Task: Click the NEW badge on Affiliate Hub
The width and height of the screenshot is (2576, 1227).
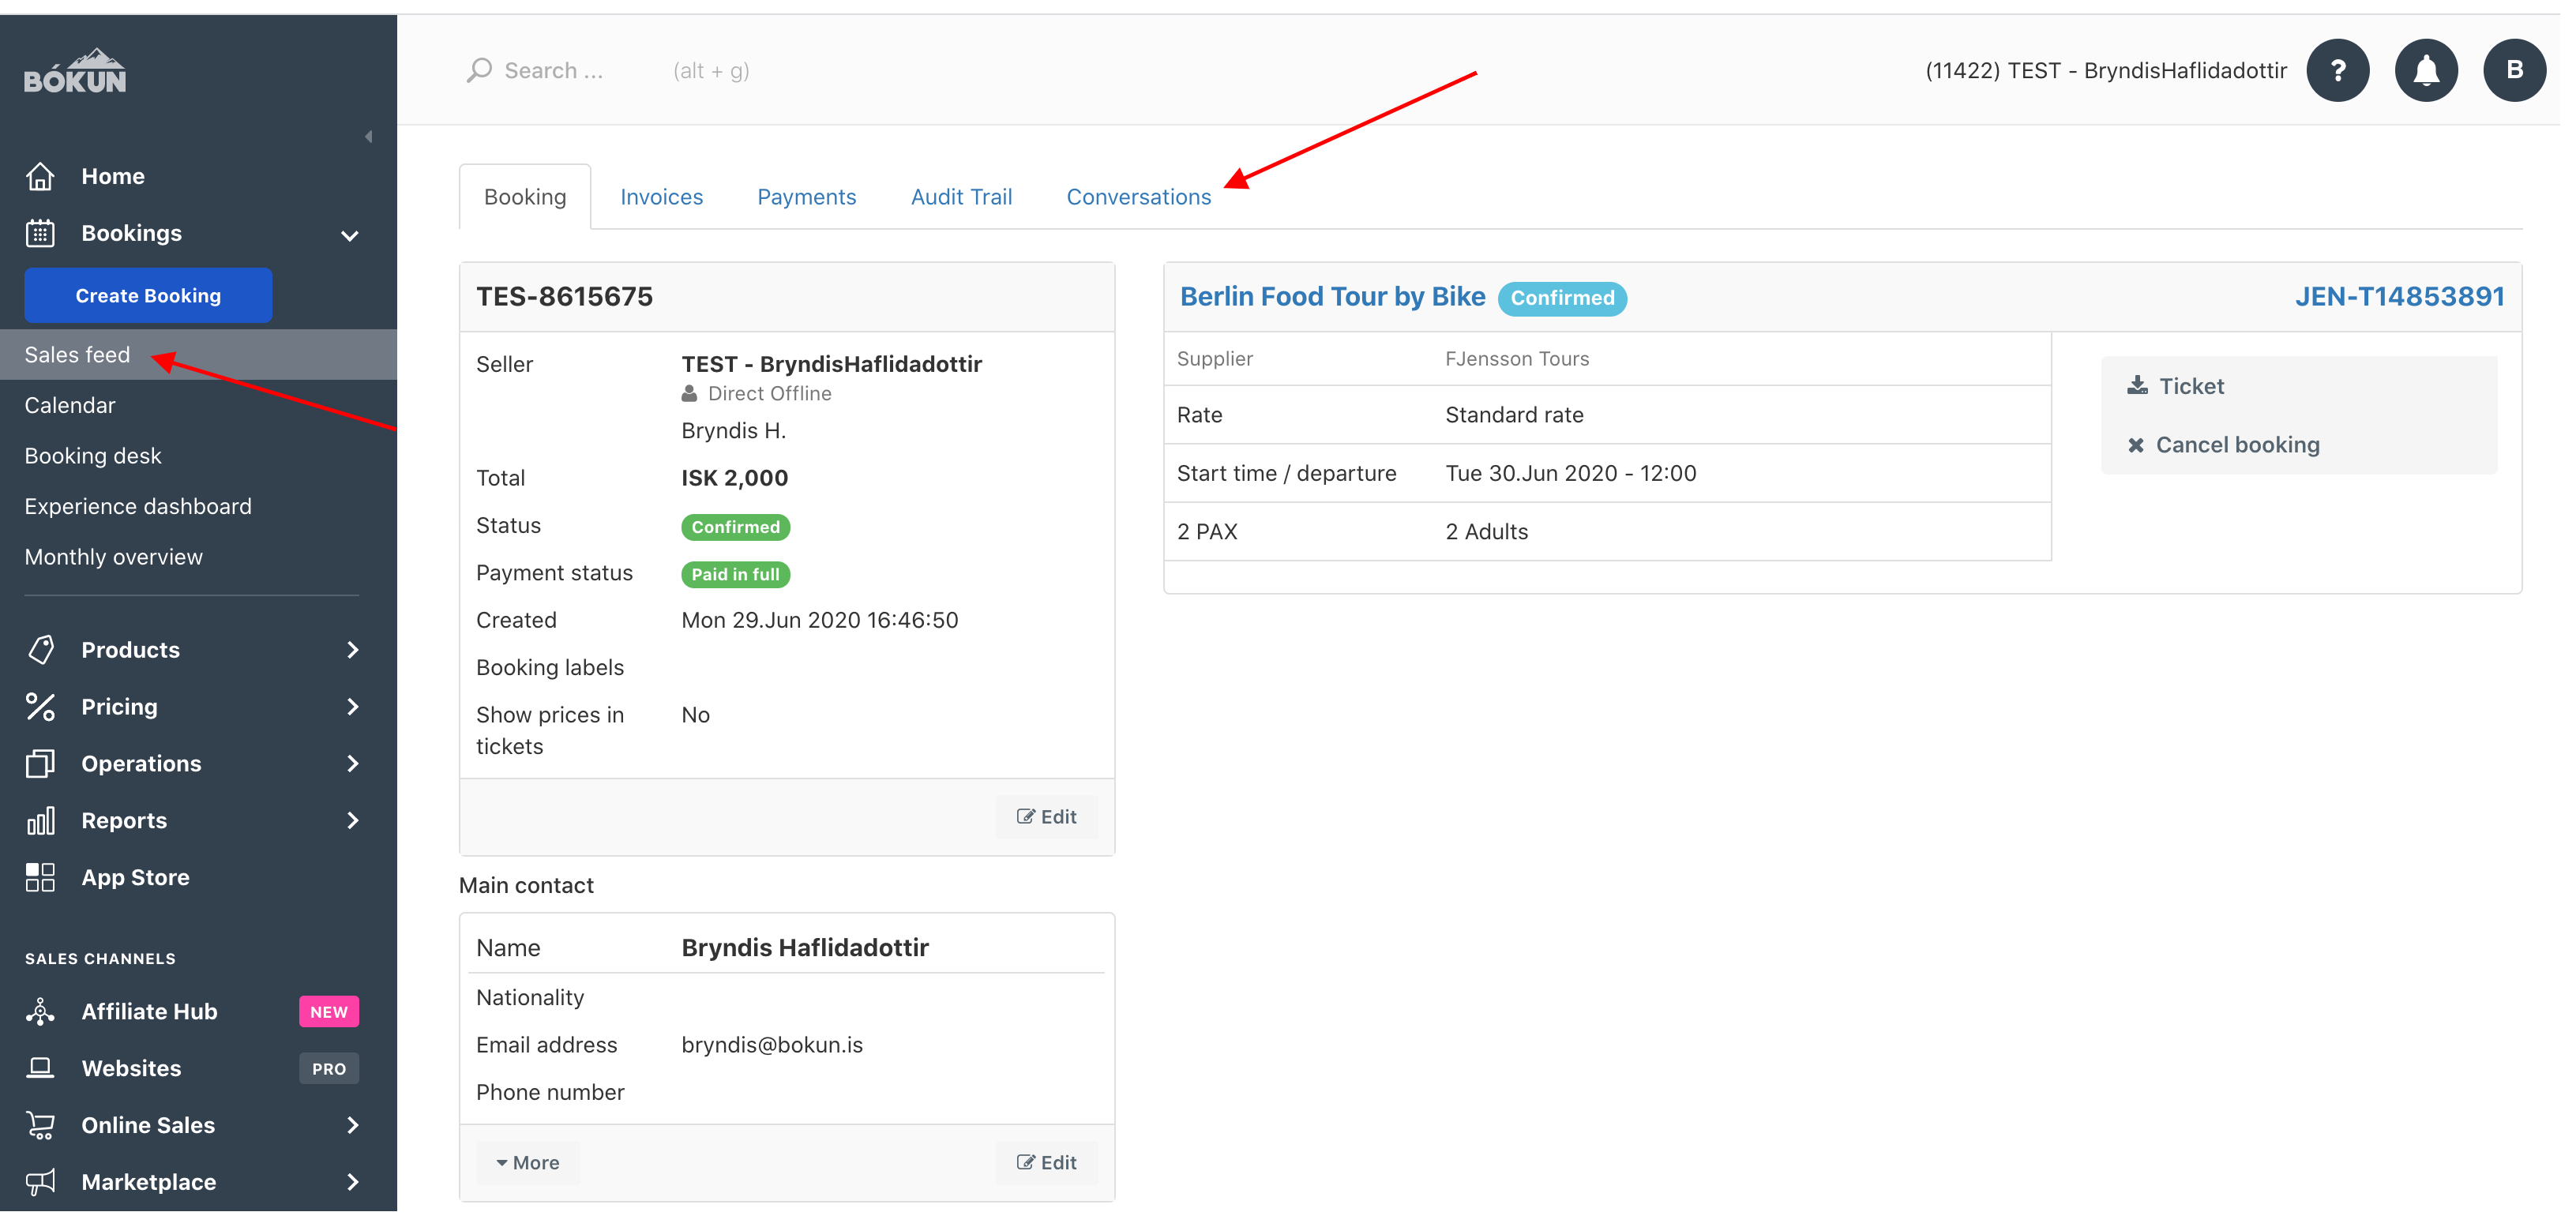Action: pos(329,1012)
